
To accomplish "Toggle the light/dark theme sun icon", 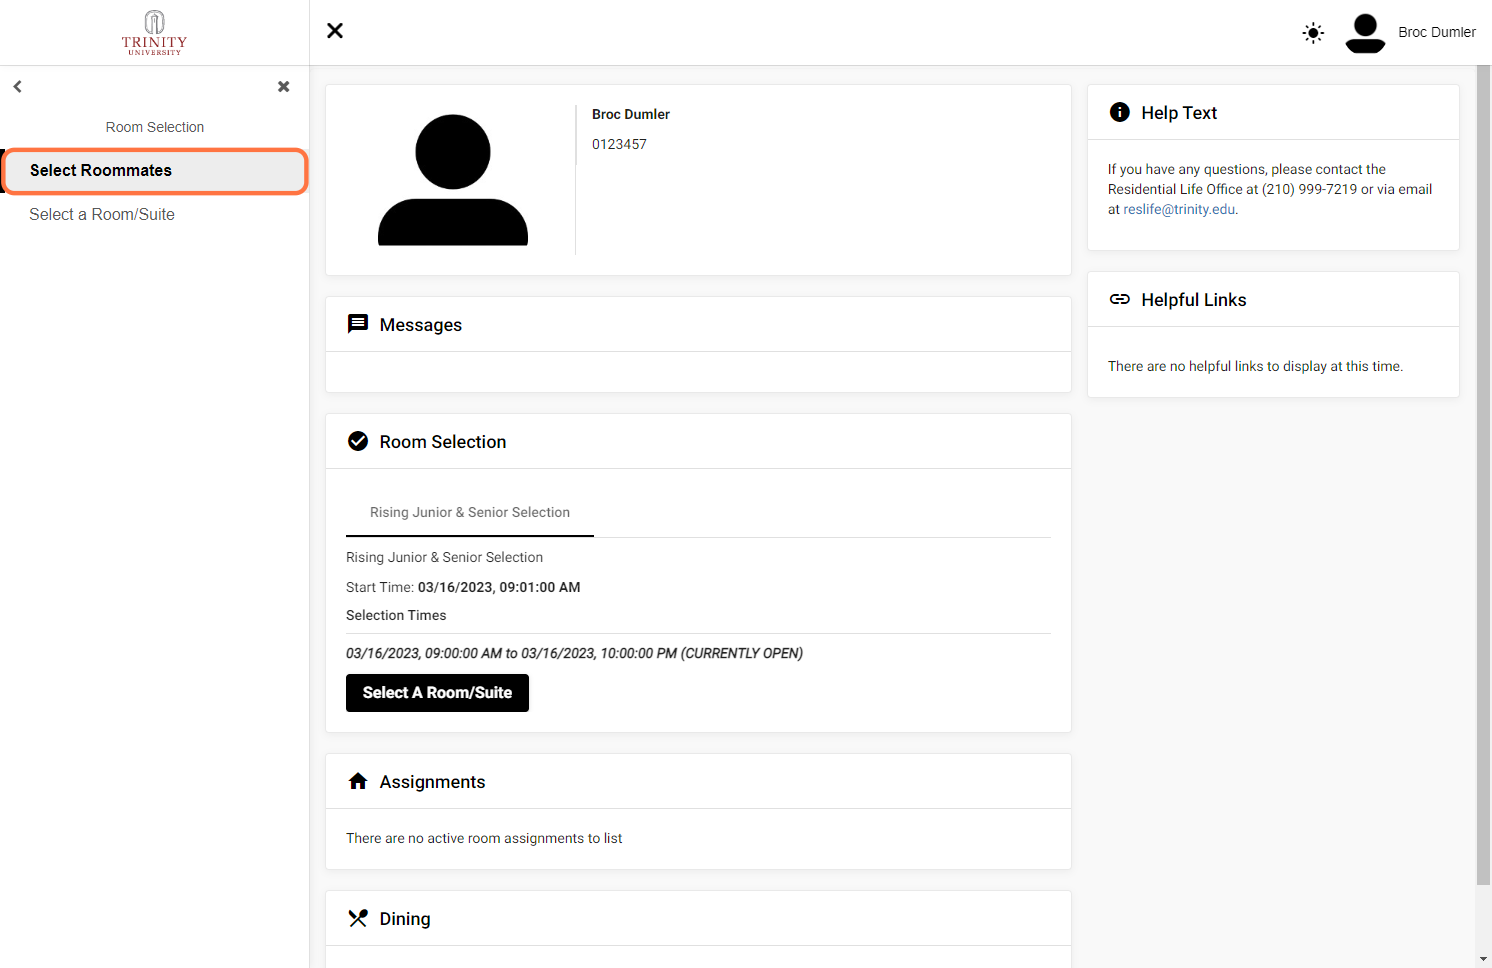I will [1313, 33].
